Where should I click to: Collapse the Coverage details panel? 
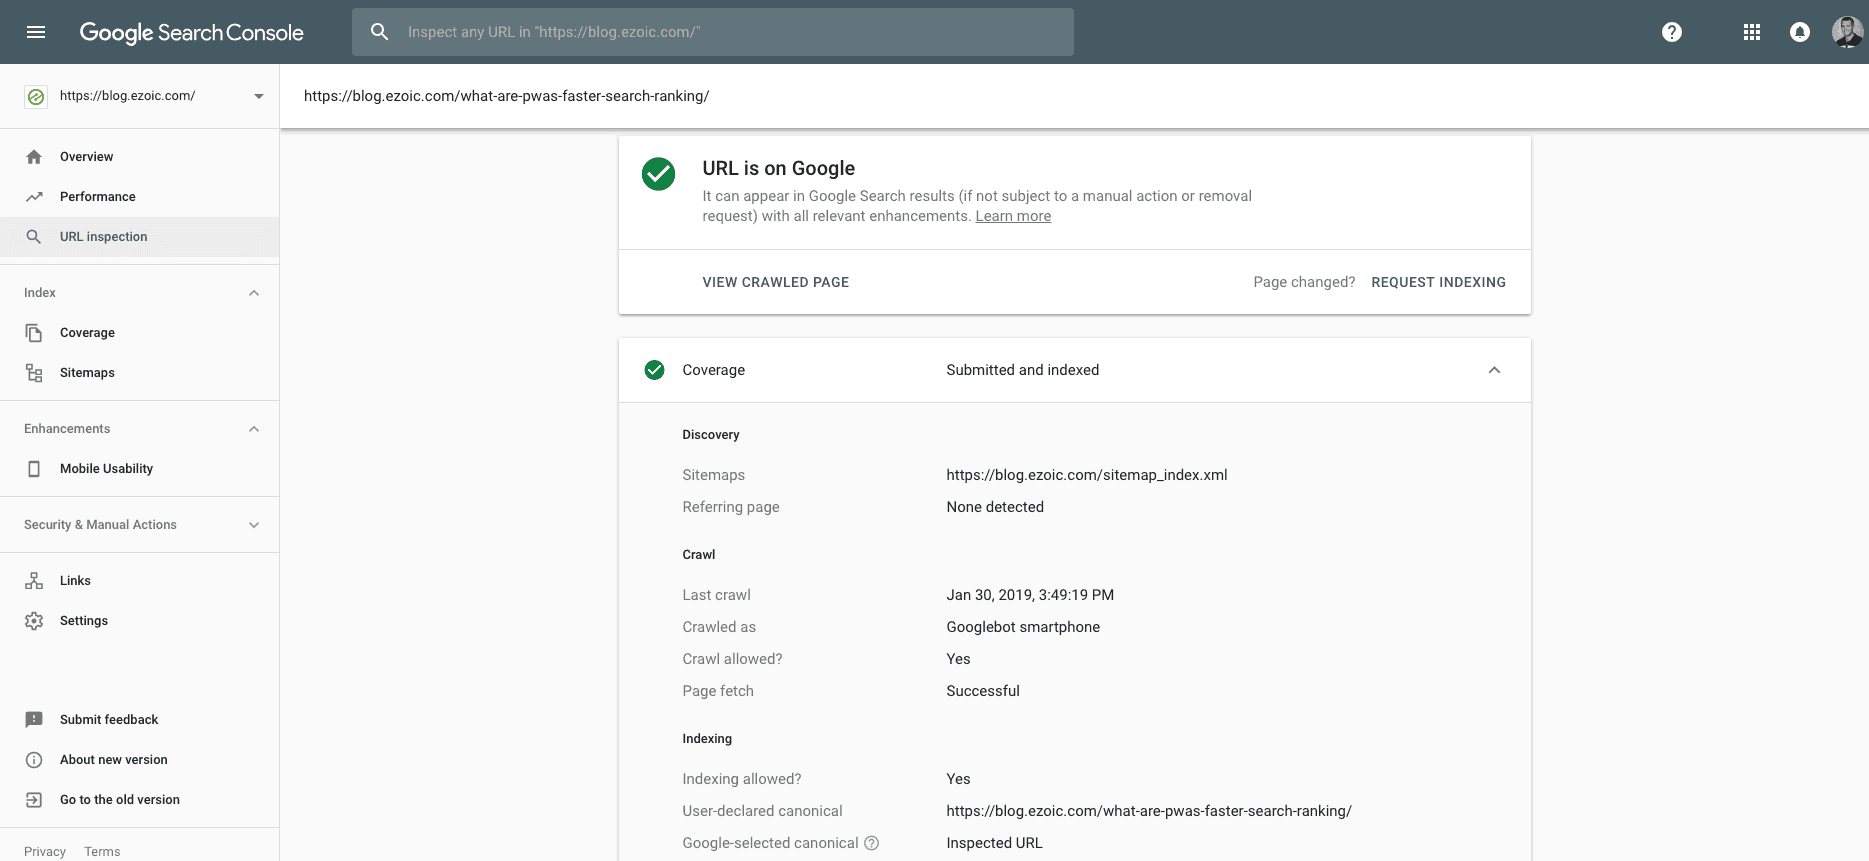[x=1494, y=370]
